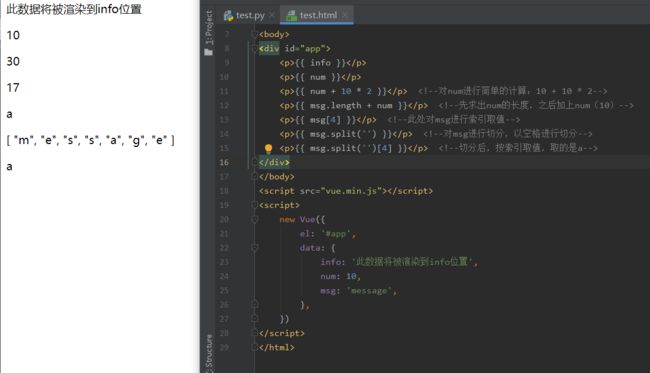Click fold marker at </html> line
The width and height of the screenshot is (650, 373).
[255, 347]
